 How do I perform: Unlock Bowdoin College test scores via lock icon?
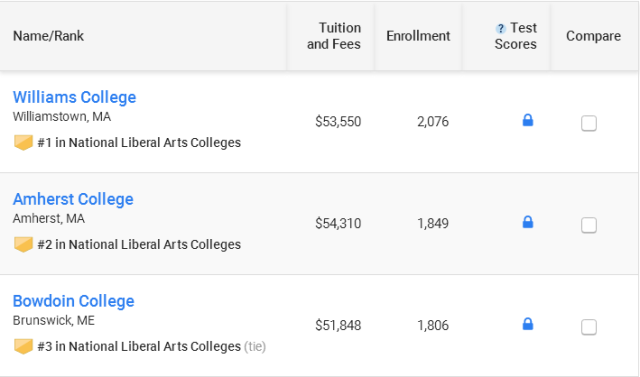click(x=528, y=324)
